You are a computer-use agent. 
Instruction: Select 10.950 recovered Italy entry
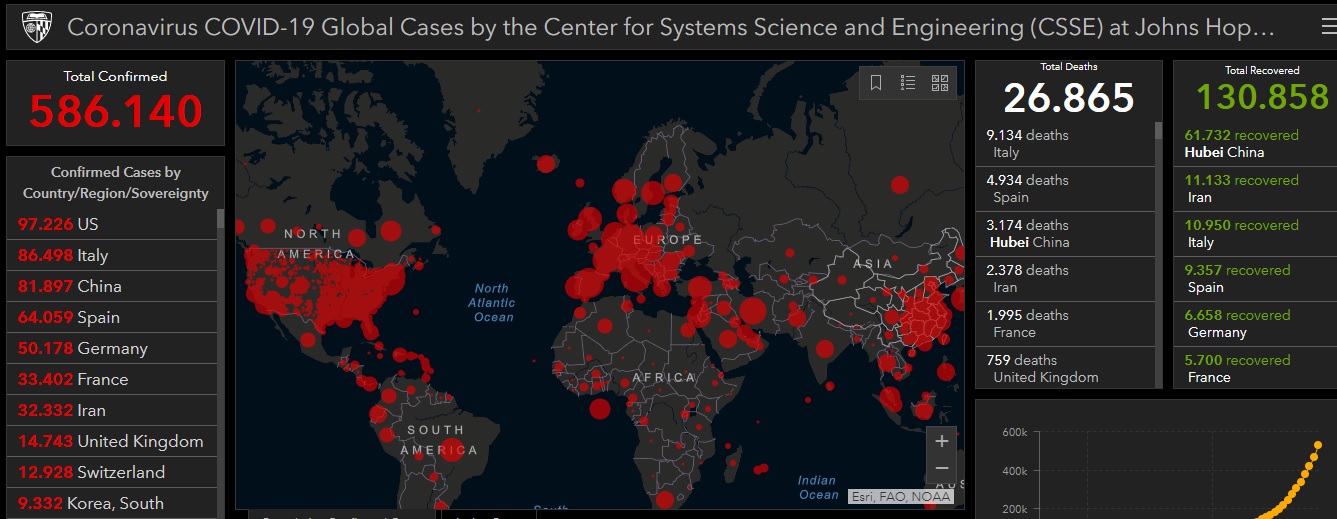1255,234
